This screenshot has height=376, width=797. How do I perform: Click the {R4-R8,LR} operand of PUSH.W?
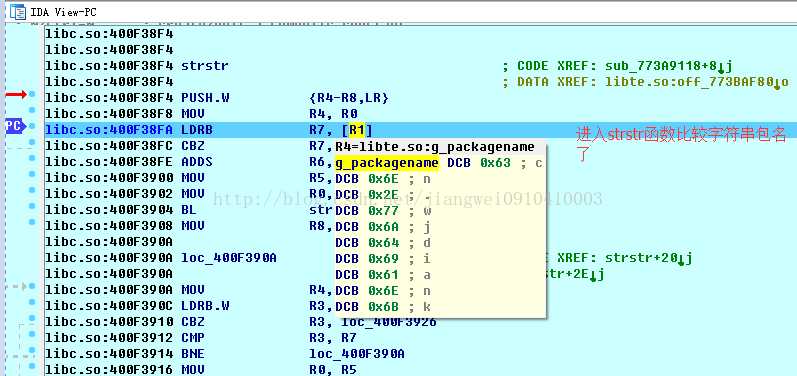pyautogui.click(x=348, y=98)
